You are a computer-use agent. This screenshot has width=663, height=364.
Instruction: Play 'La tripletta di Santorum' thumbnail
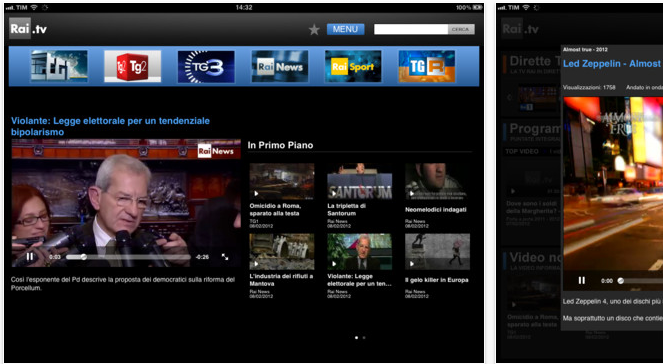pyautogui.click(x=359, y=181)
